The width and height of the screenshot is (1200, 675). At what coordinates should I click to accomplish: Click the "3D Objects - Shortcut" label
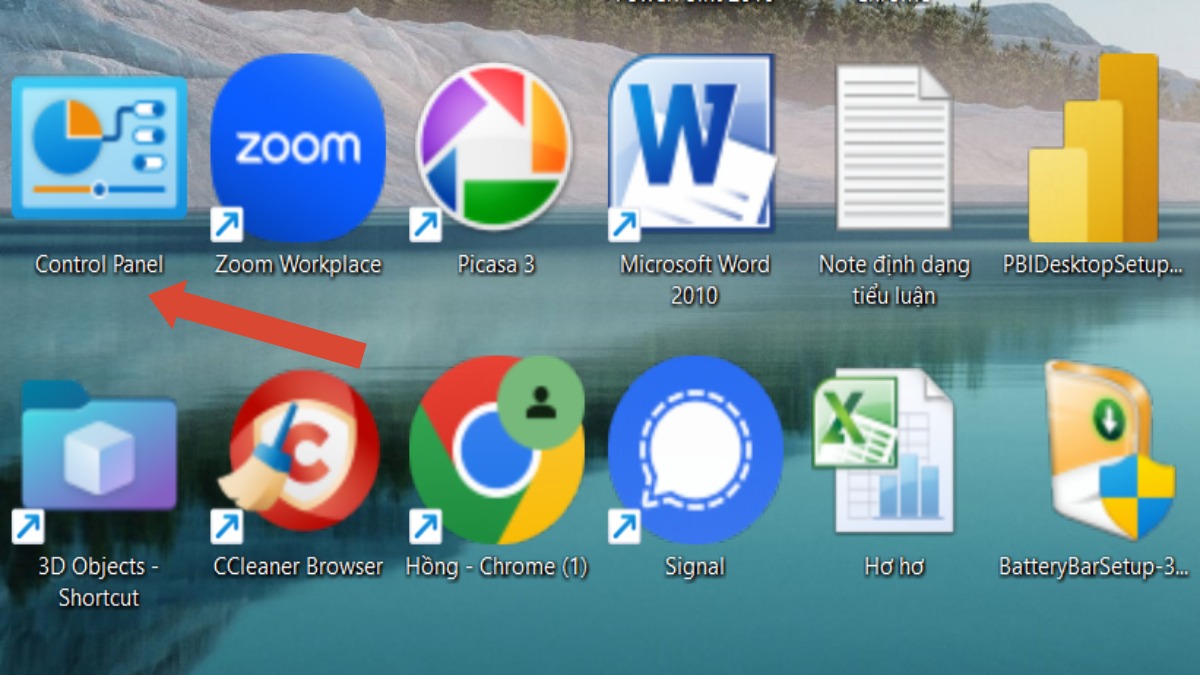tap(98, 582)
